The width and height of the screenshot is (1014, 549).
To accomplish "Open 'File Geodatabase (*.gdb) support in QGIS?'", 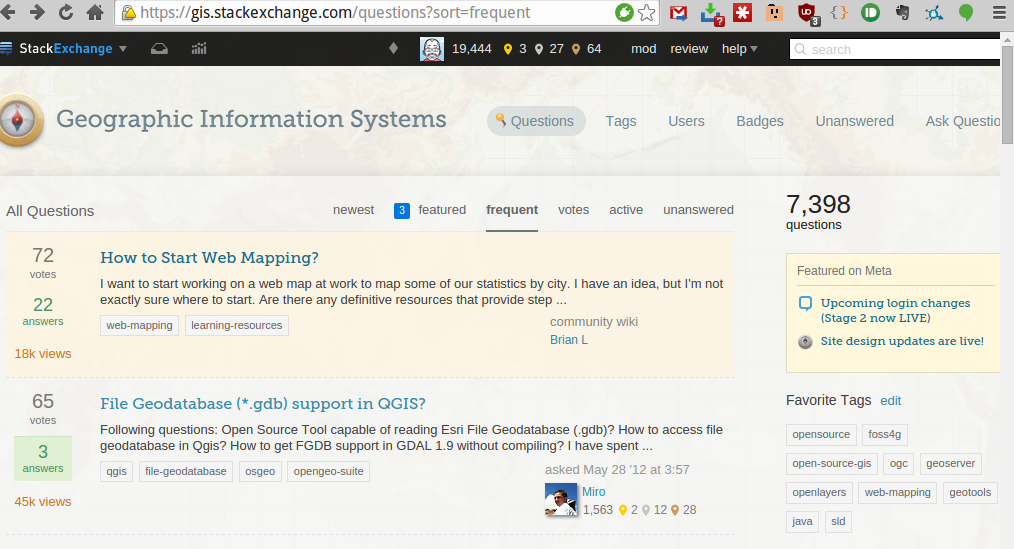I will pyautogui.click(x=263, y=404).
